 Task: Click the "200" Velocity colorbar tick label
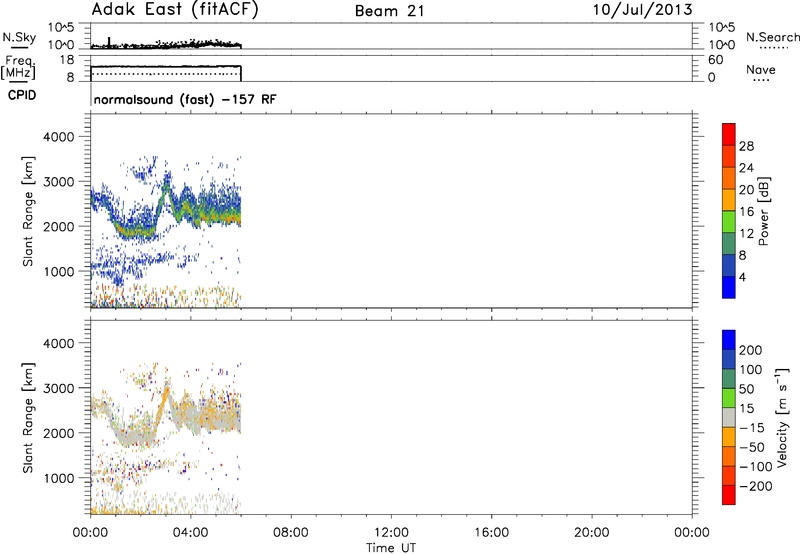tap(751, 350)
